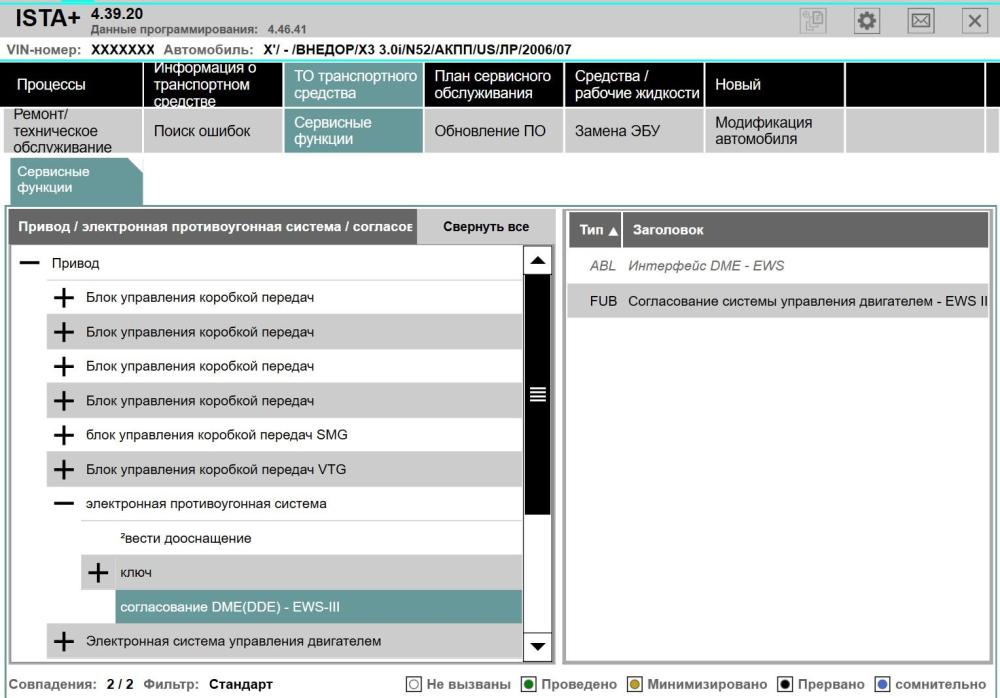
Task: Expand Электронная система управления двигателем
Action: click(x=64, y=641)
